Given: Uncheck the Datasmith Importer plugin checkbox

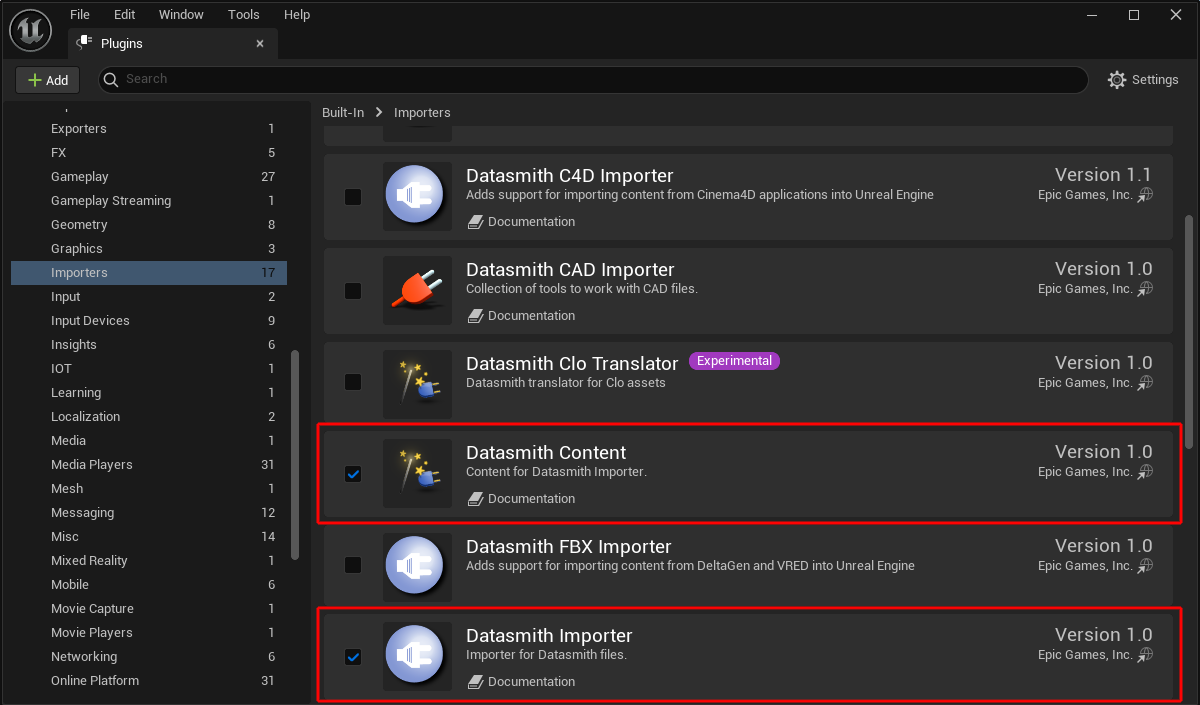Looking at the screenshot, I should 353,657.
